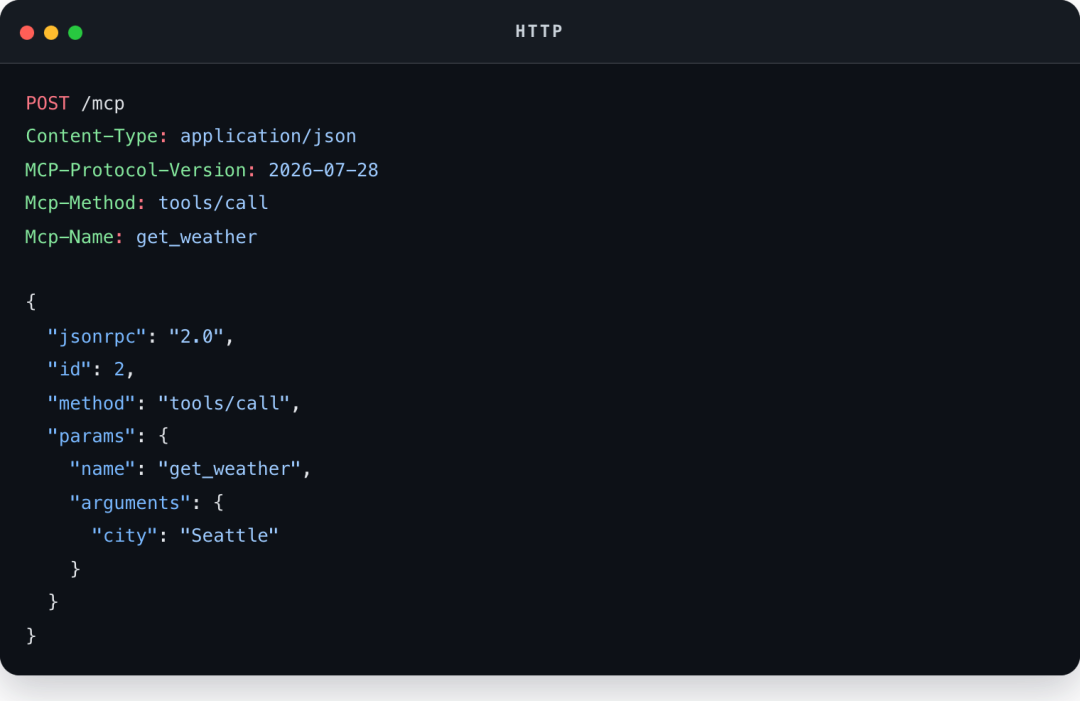Click the "arguments" JSON key
Screen dimensions: 1080x701
pos(130,503)
